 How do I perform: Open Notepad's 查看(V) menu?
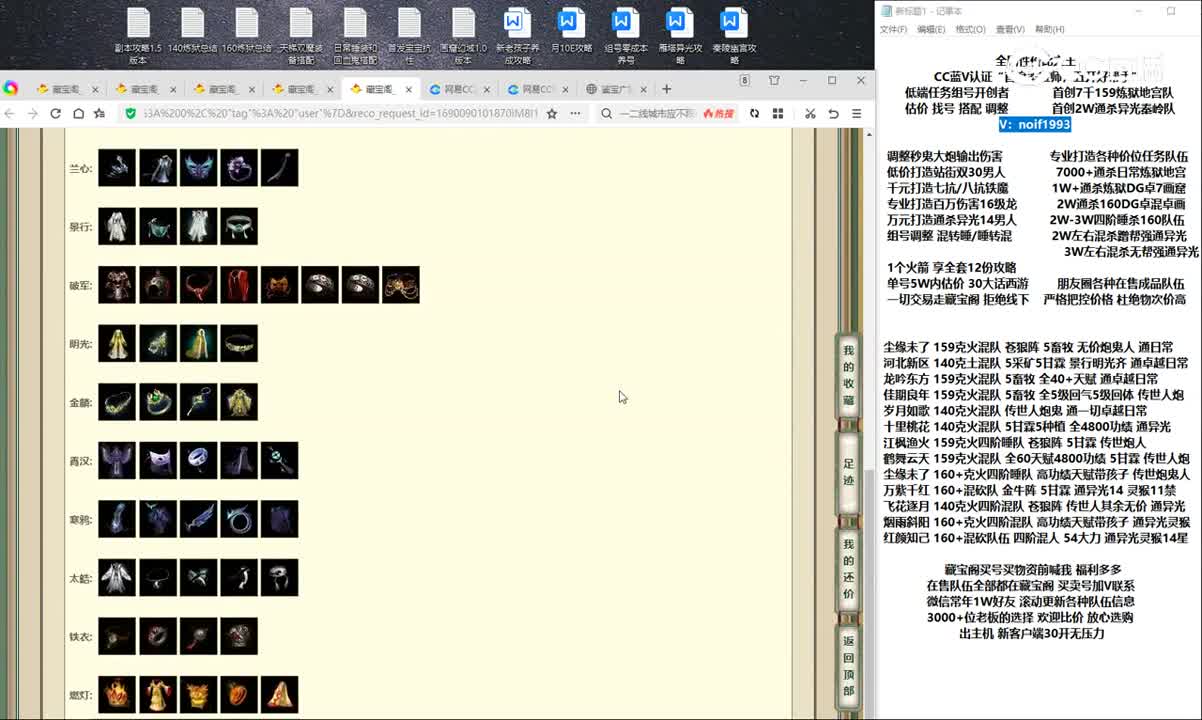1010,30
